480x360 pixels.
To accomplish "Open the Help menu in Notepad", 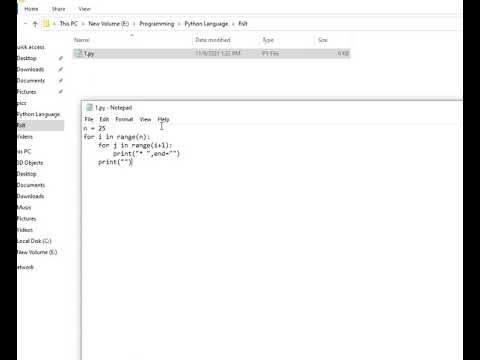I will (x=163, y=119).
